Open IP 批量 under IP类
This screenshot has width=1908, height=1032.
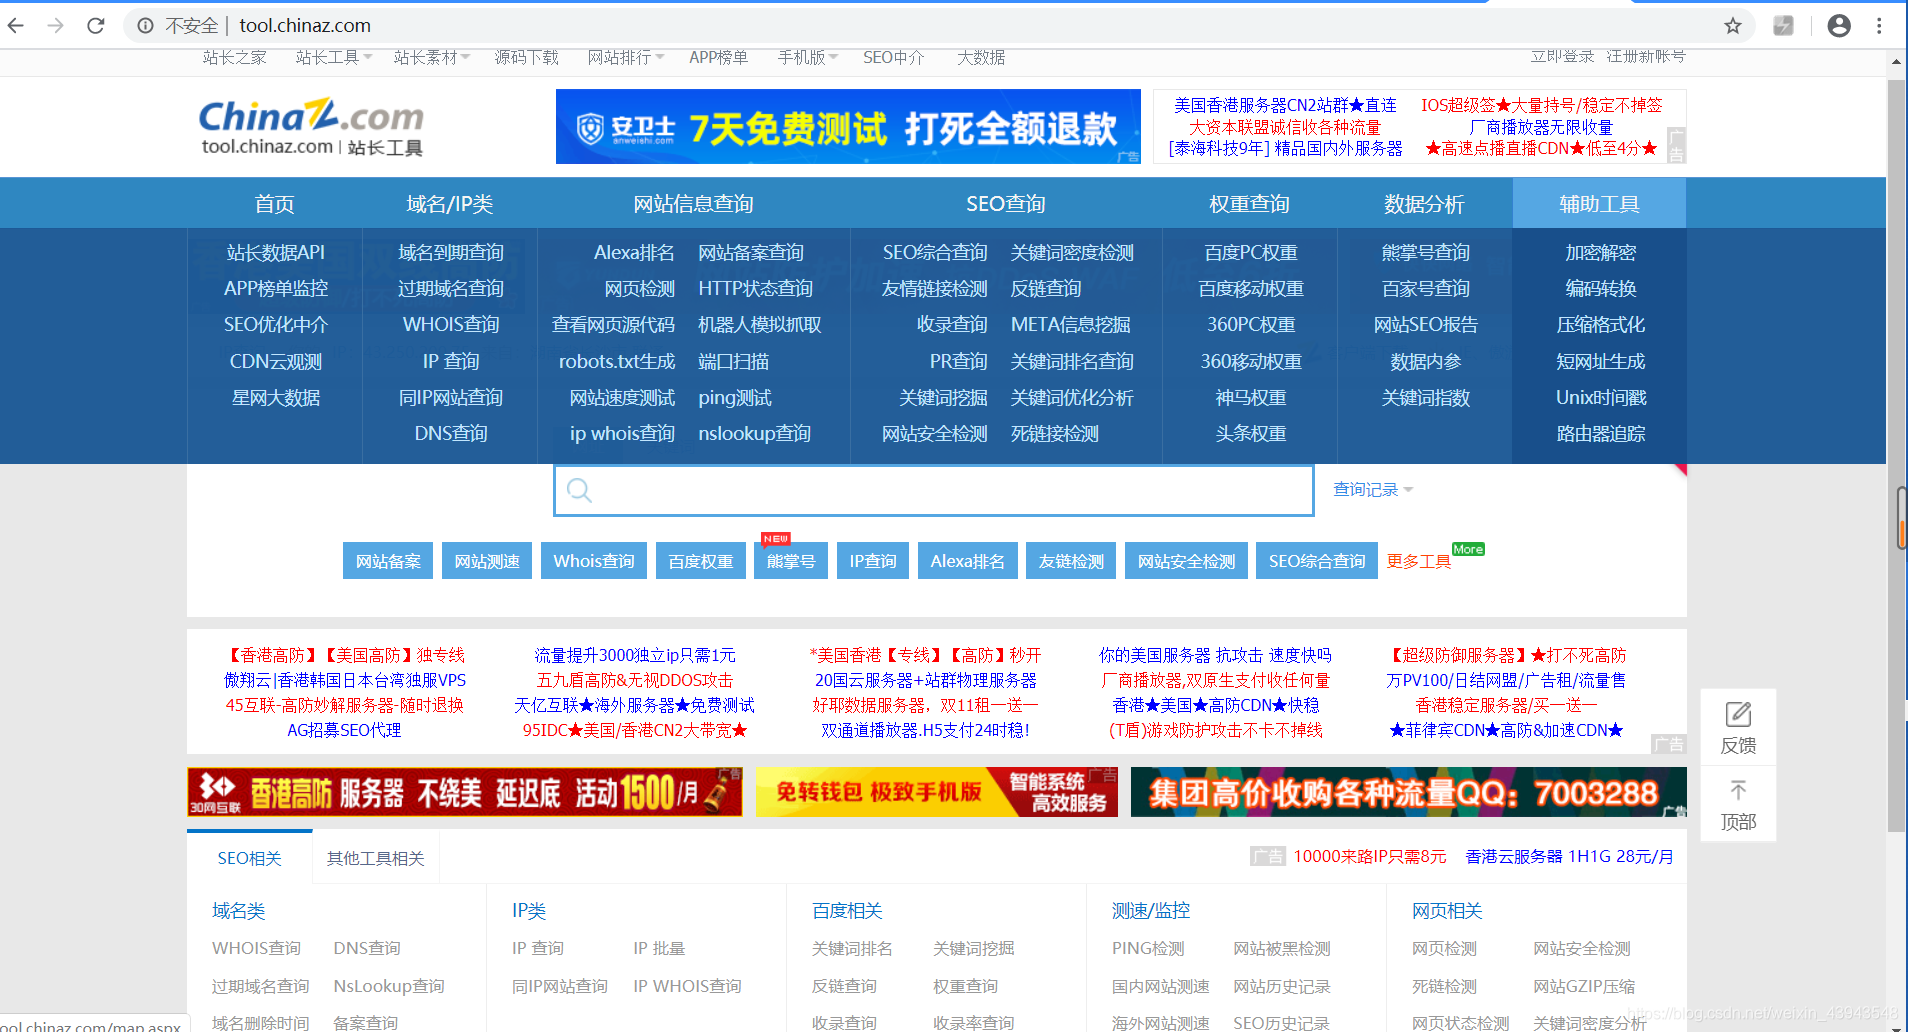pos(659,948)
